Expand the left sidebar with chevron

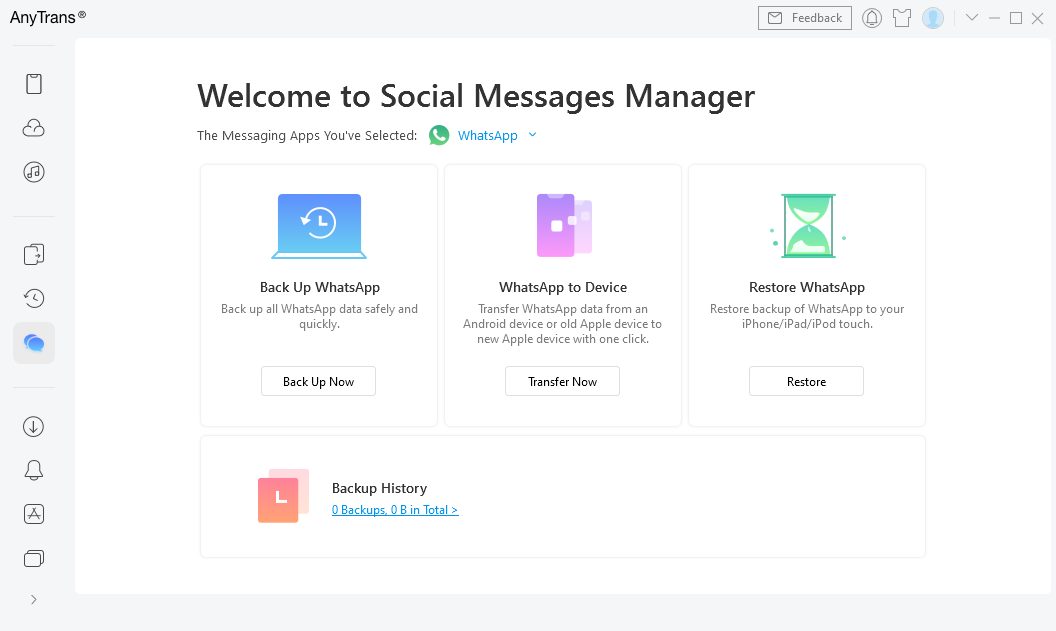click(x=34, y=599)
